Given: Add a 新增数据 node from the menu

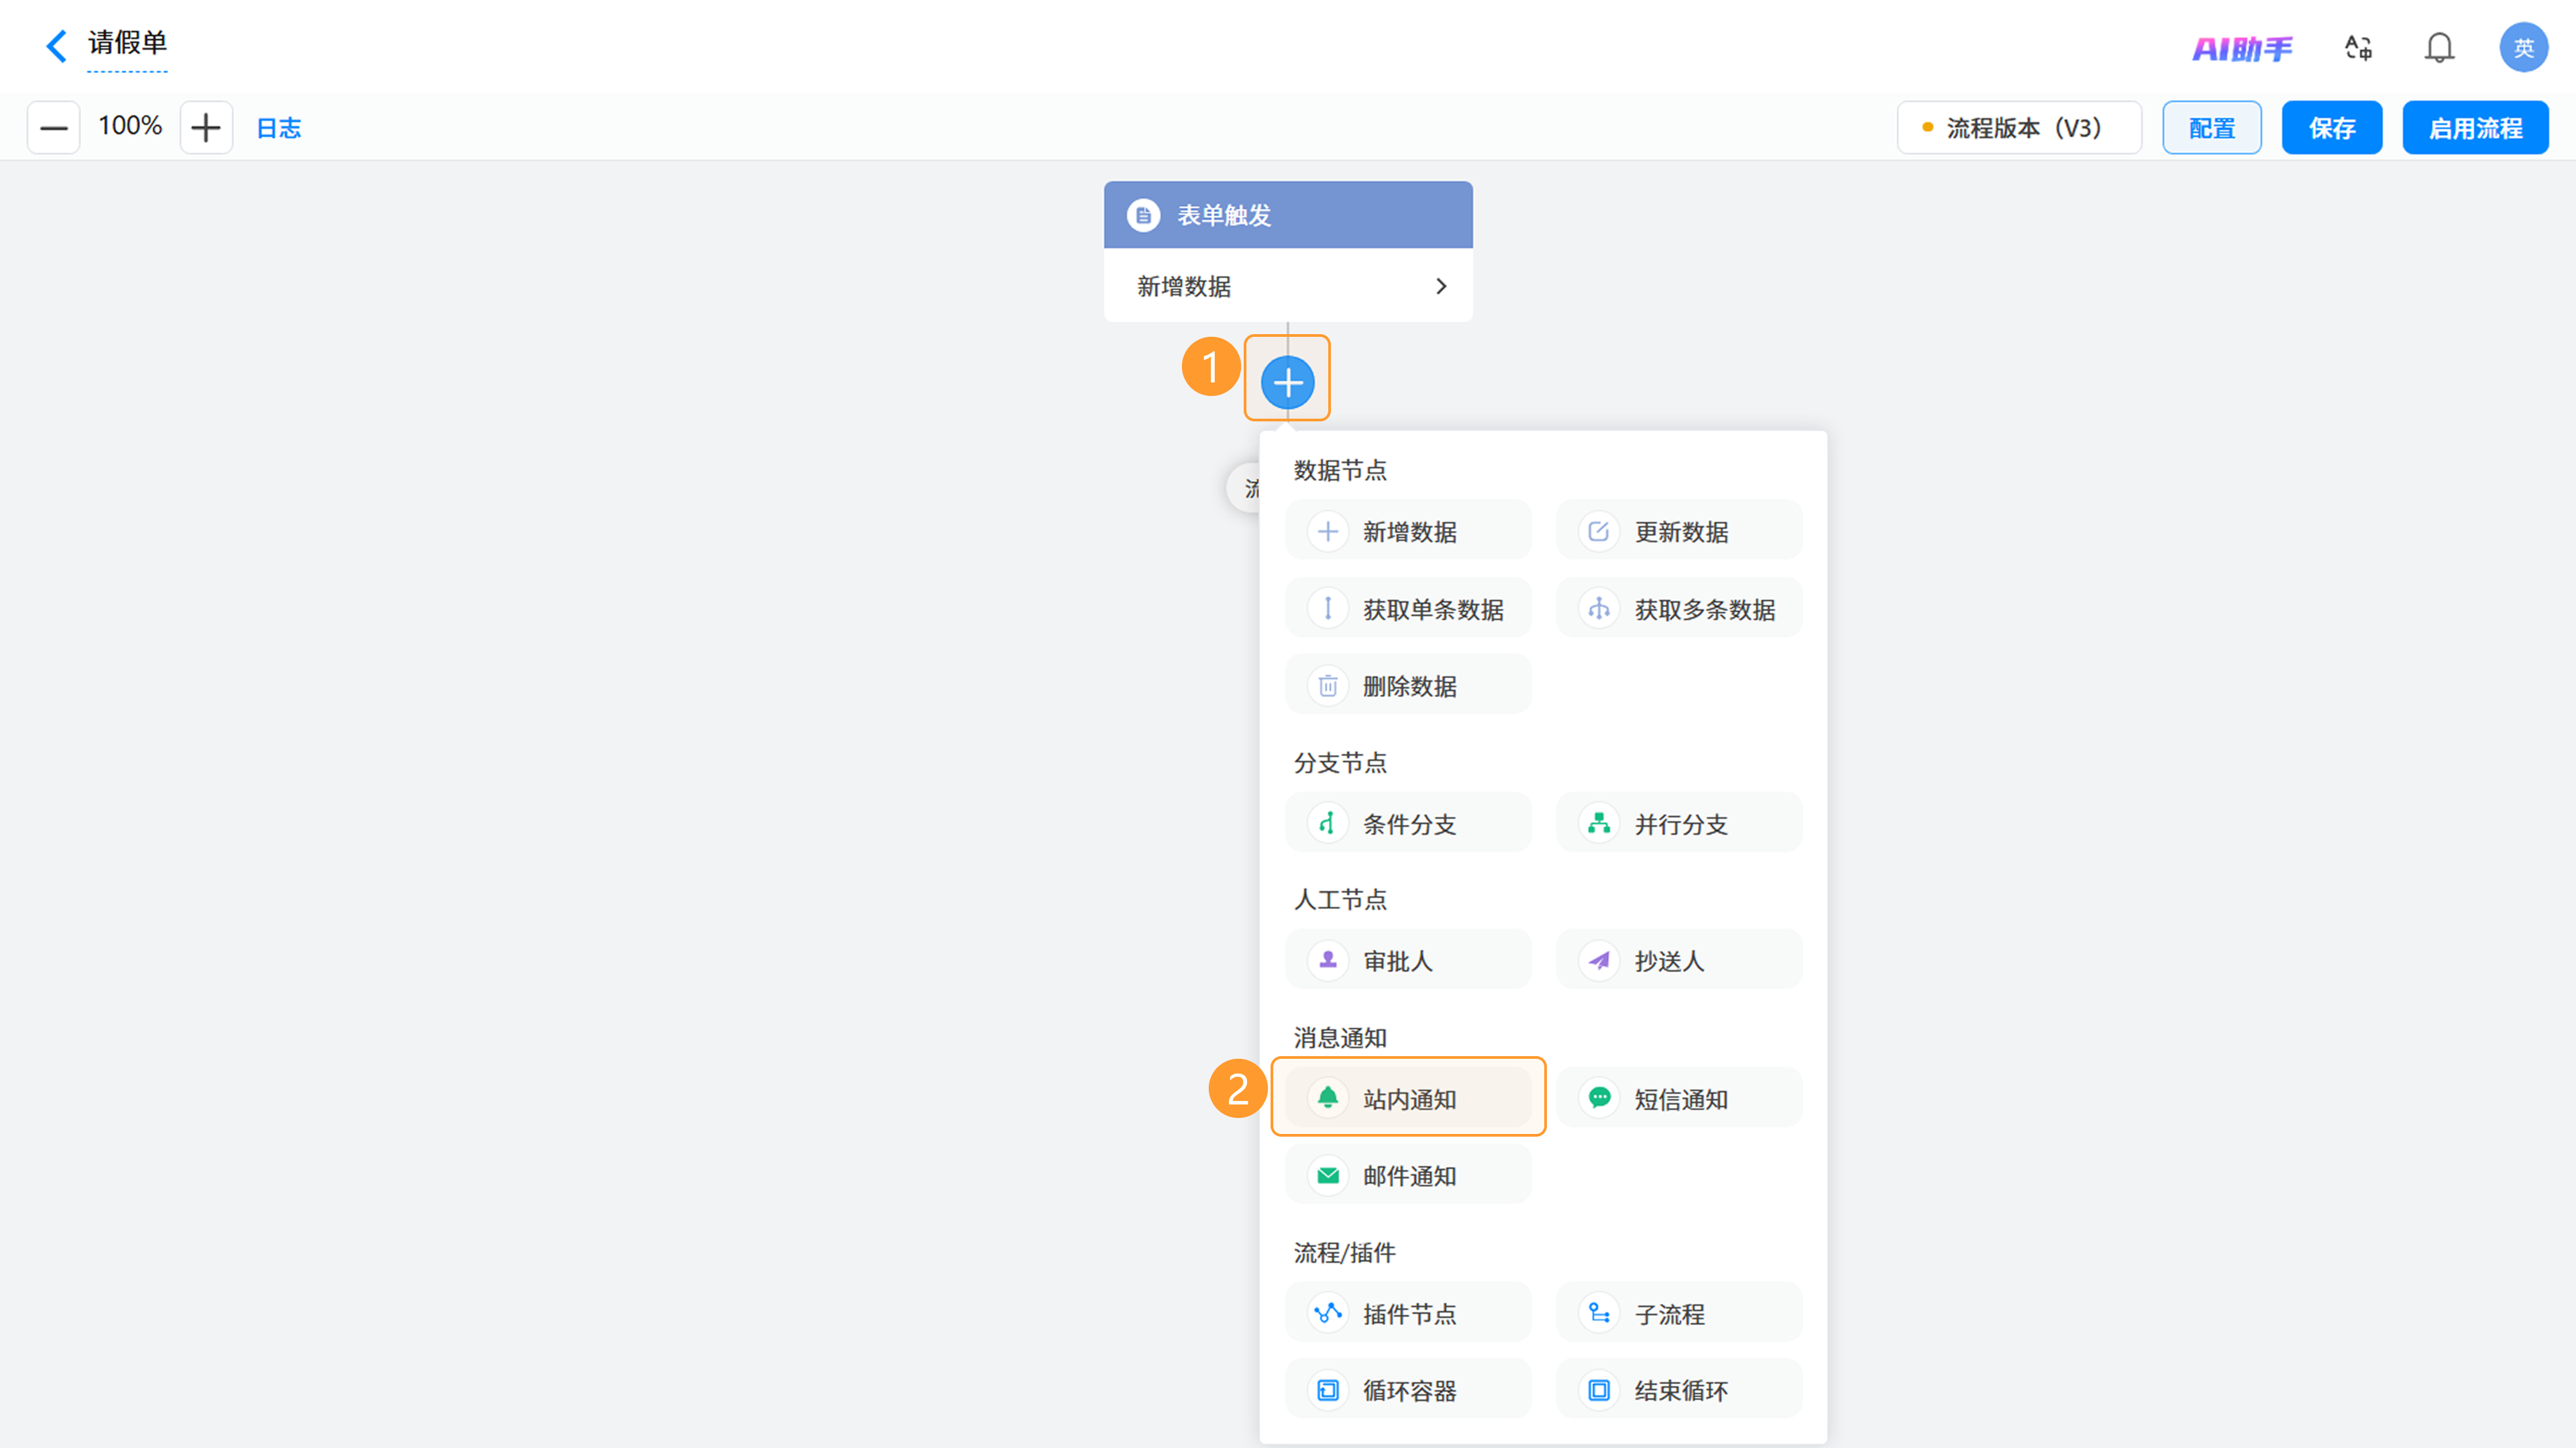Looking at the screenshot, I should click(x=1408, y=531).
